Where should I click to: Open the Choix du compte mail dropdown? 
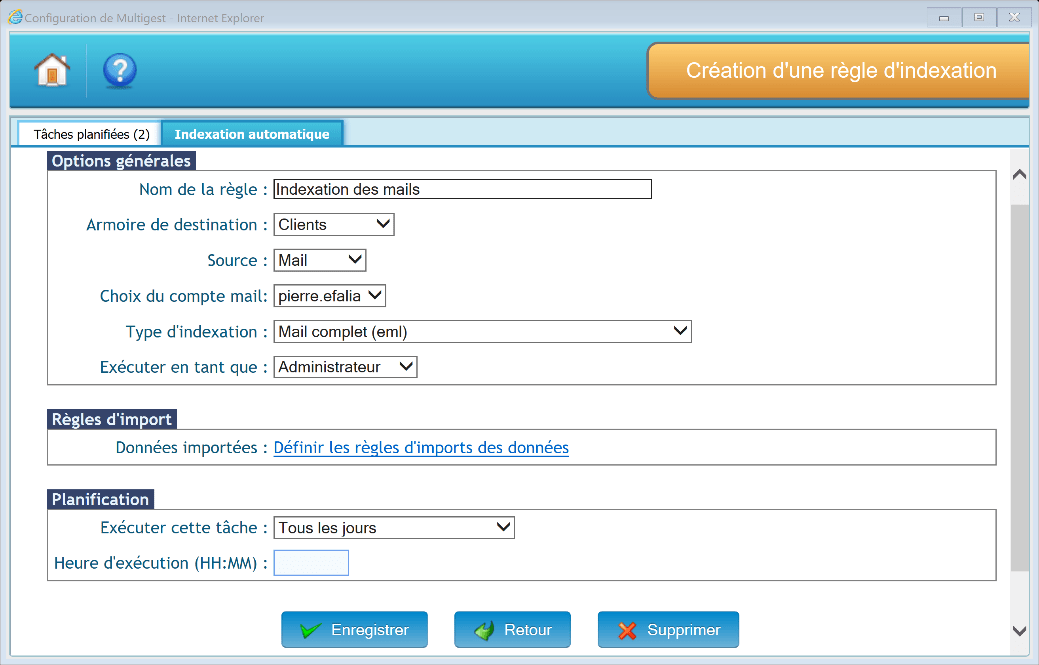pos(329,296)
